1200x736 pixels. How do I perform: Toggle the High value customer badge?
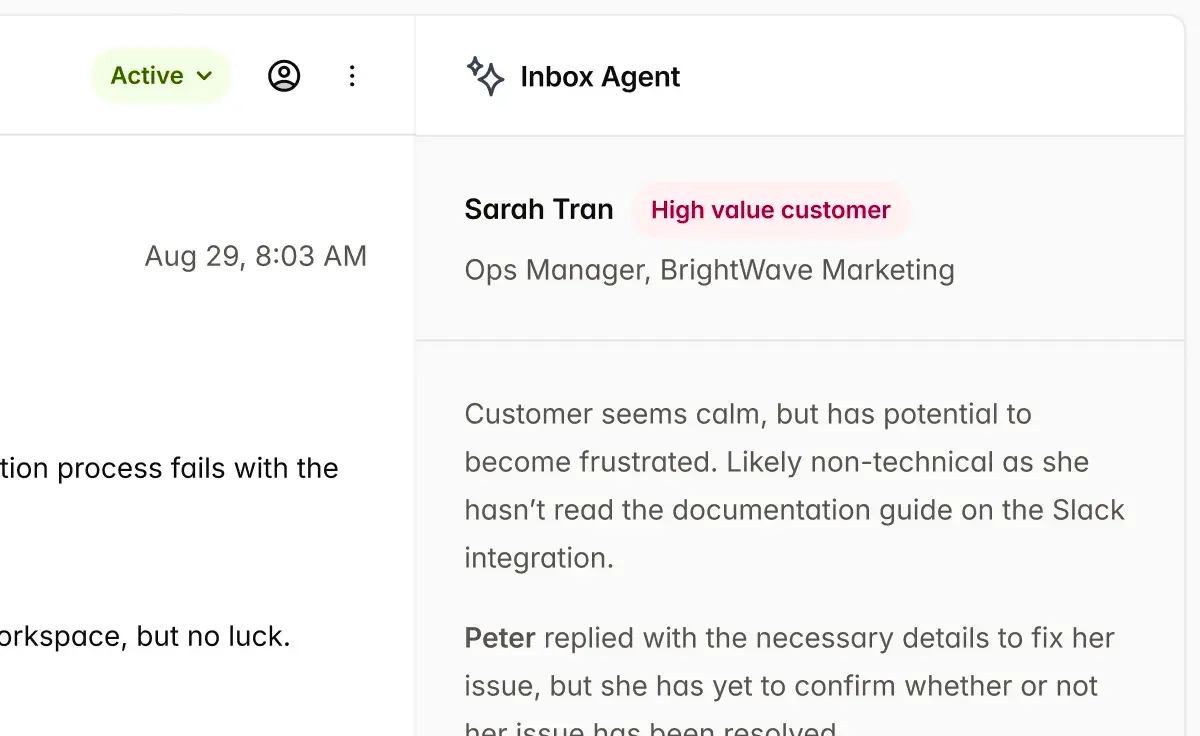(770, 210)
